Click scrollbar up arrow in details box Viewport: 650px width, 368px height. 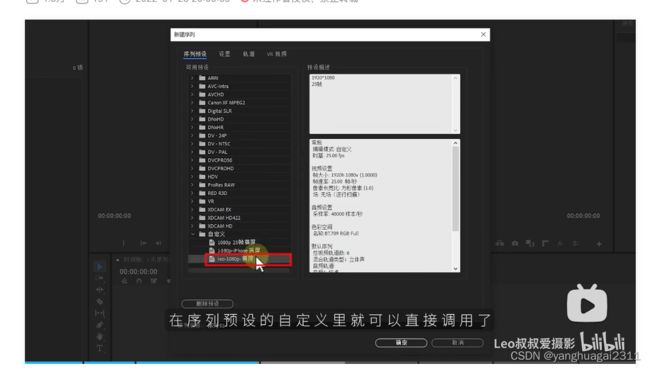pyautogui.click(x=456, y=143)
